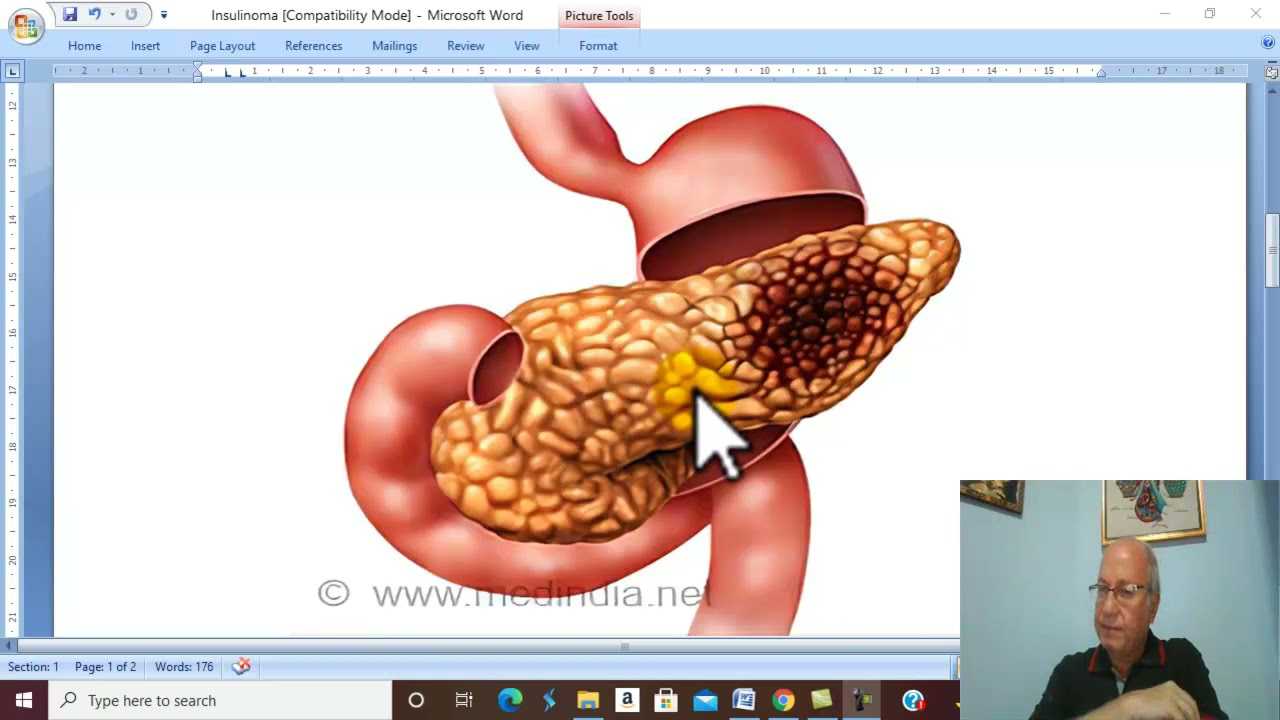Open the undo history dropdown arrow
The image size is (1280, 720).
[x=112, y=14]
